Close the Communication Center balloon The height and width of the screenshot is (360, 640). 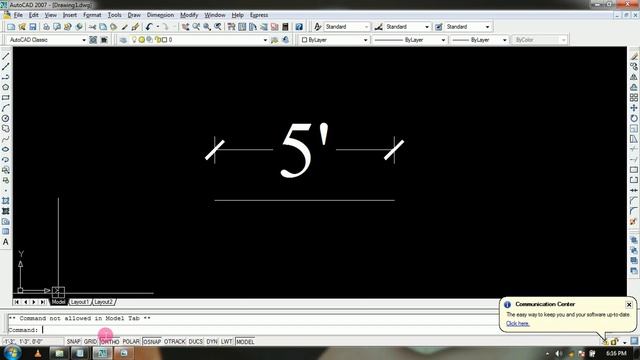pos(629,304)
